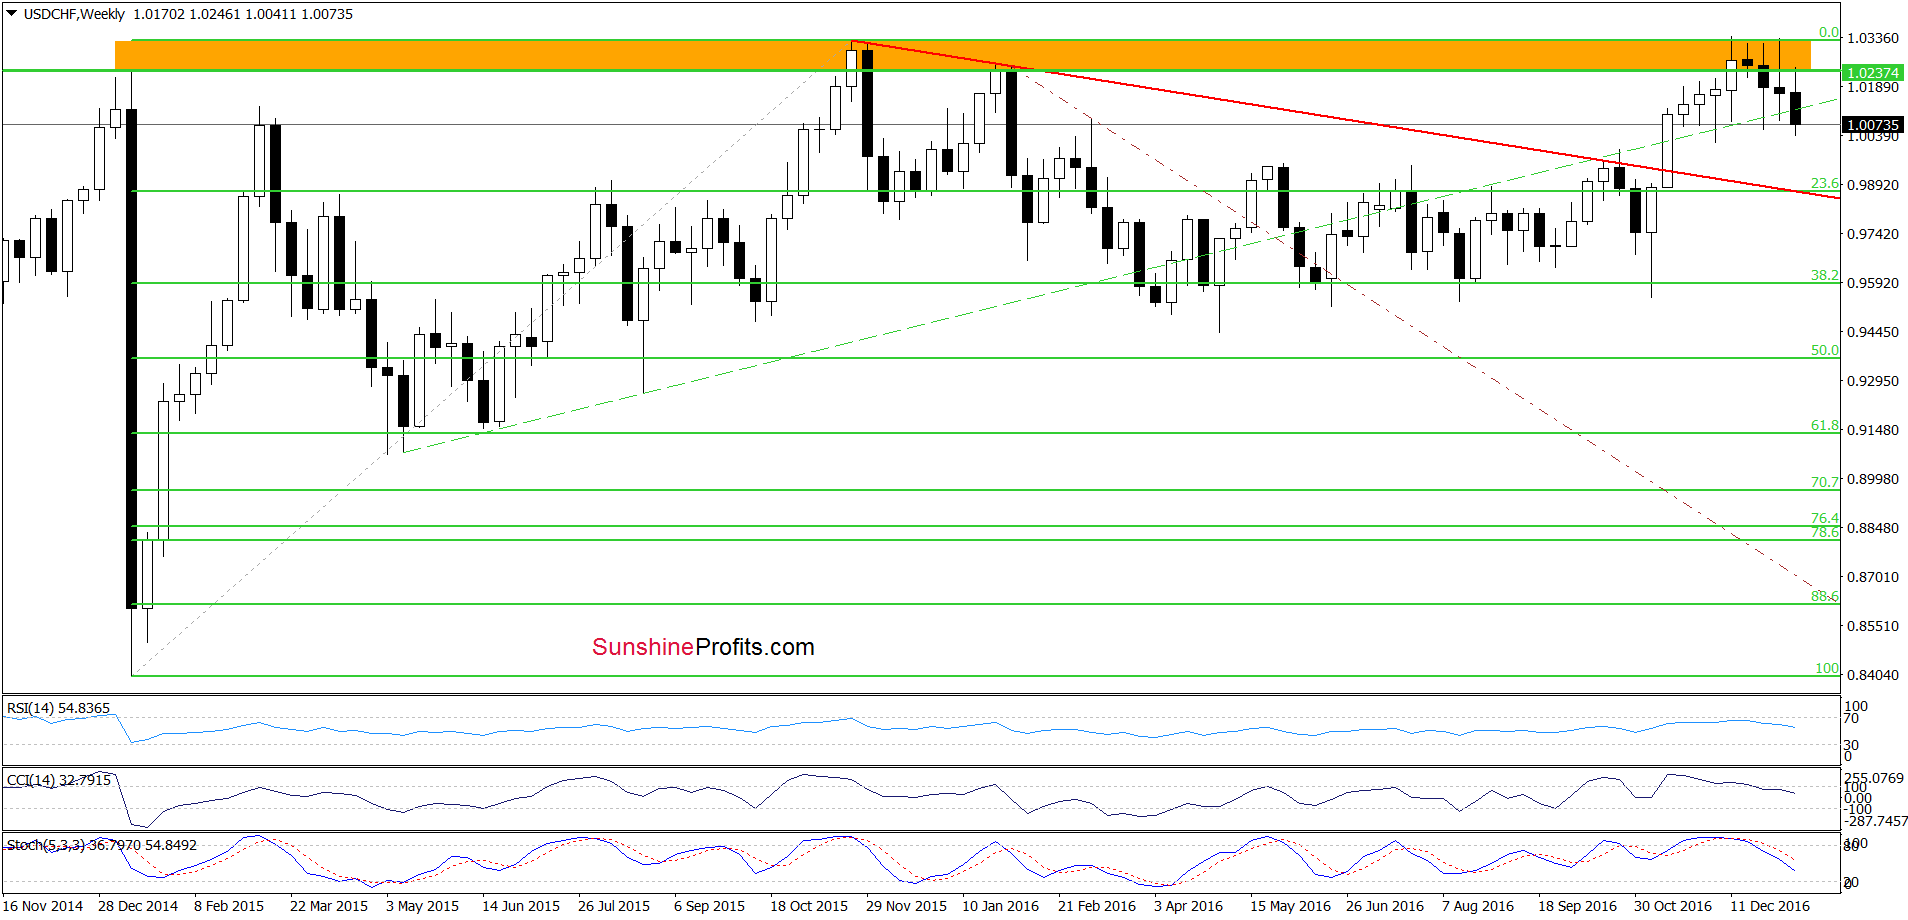Click the 16 Nov 2014 date label

click(x=43, y=906)
